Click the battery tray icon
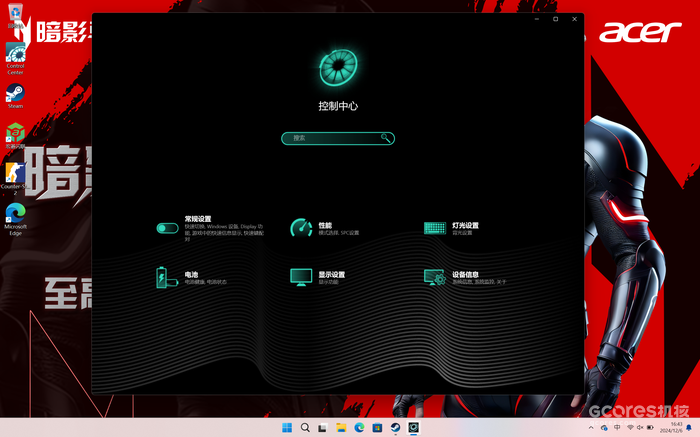Image resolution: width=700 pixels, height=437 pixels. click(650, 428)
